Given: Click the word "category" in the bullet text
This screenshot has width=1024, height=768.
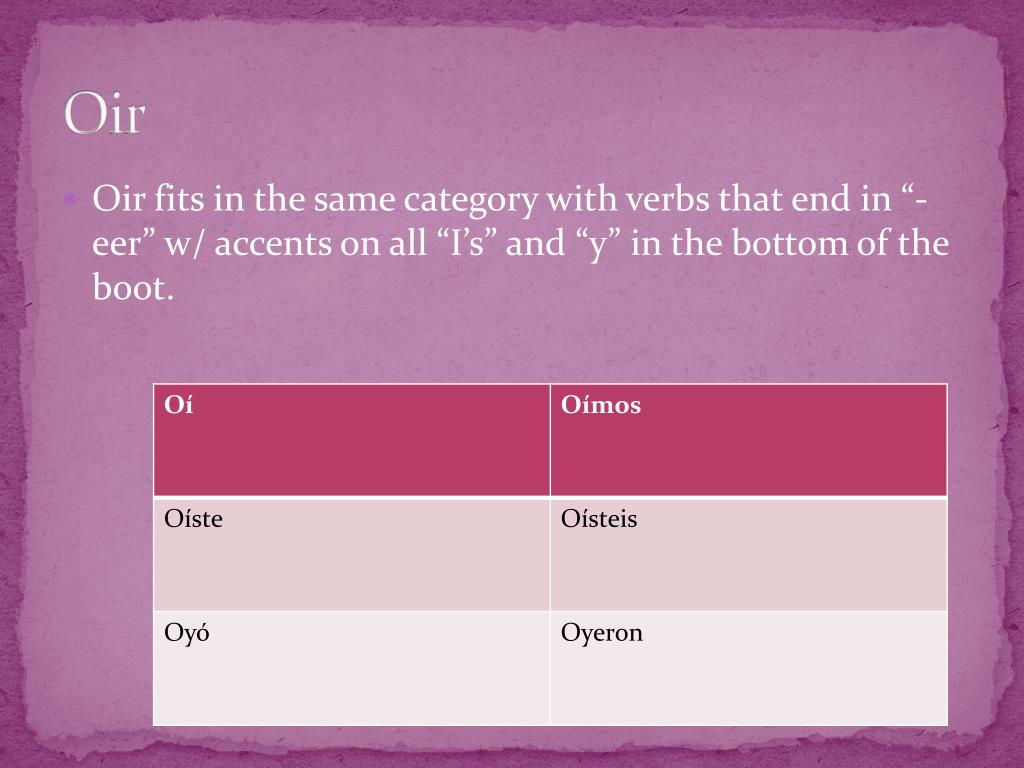Looking at the screenshot, I should [470, 200].
